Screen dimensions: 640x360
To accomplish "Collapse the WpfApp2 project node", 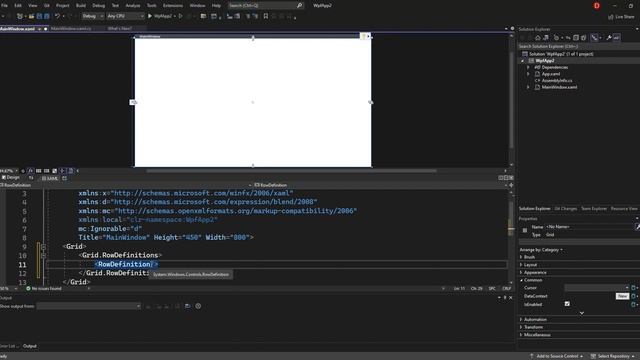I will click(x=522, y=61).
